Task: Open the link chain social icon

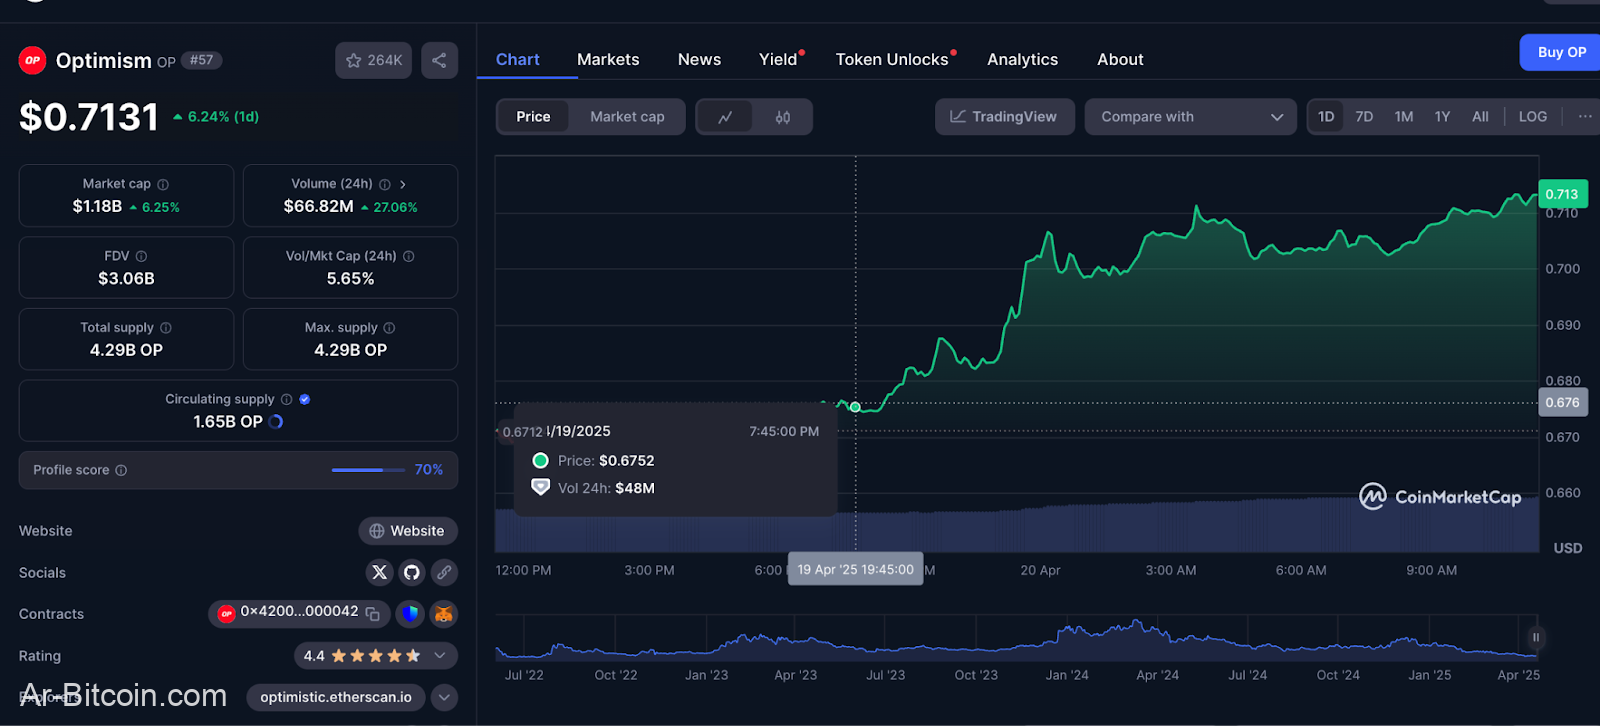Action: click(x=444, y=573)
